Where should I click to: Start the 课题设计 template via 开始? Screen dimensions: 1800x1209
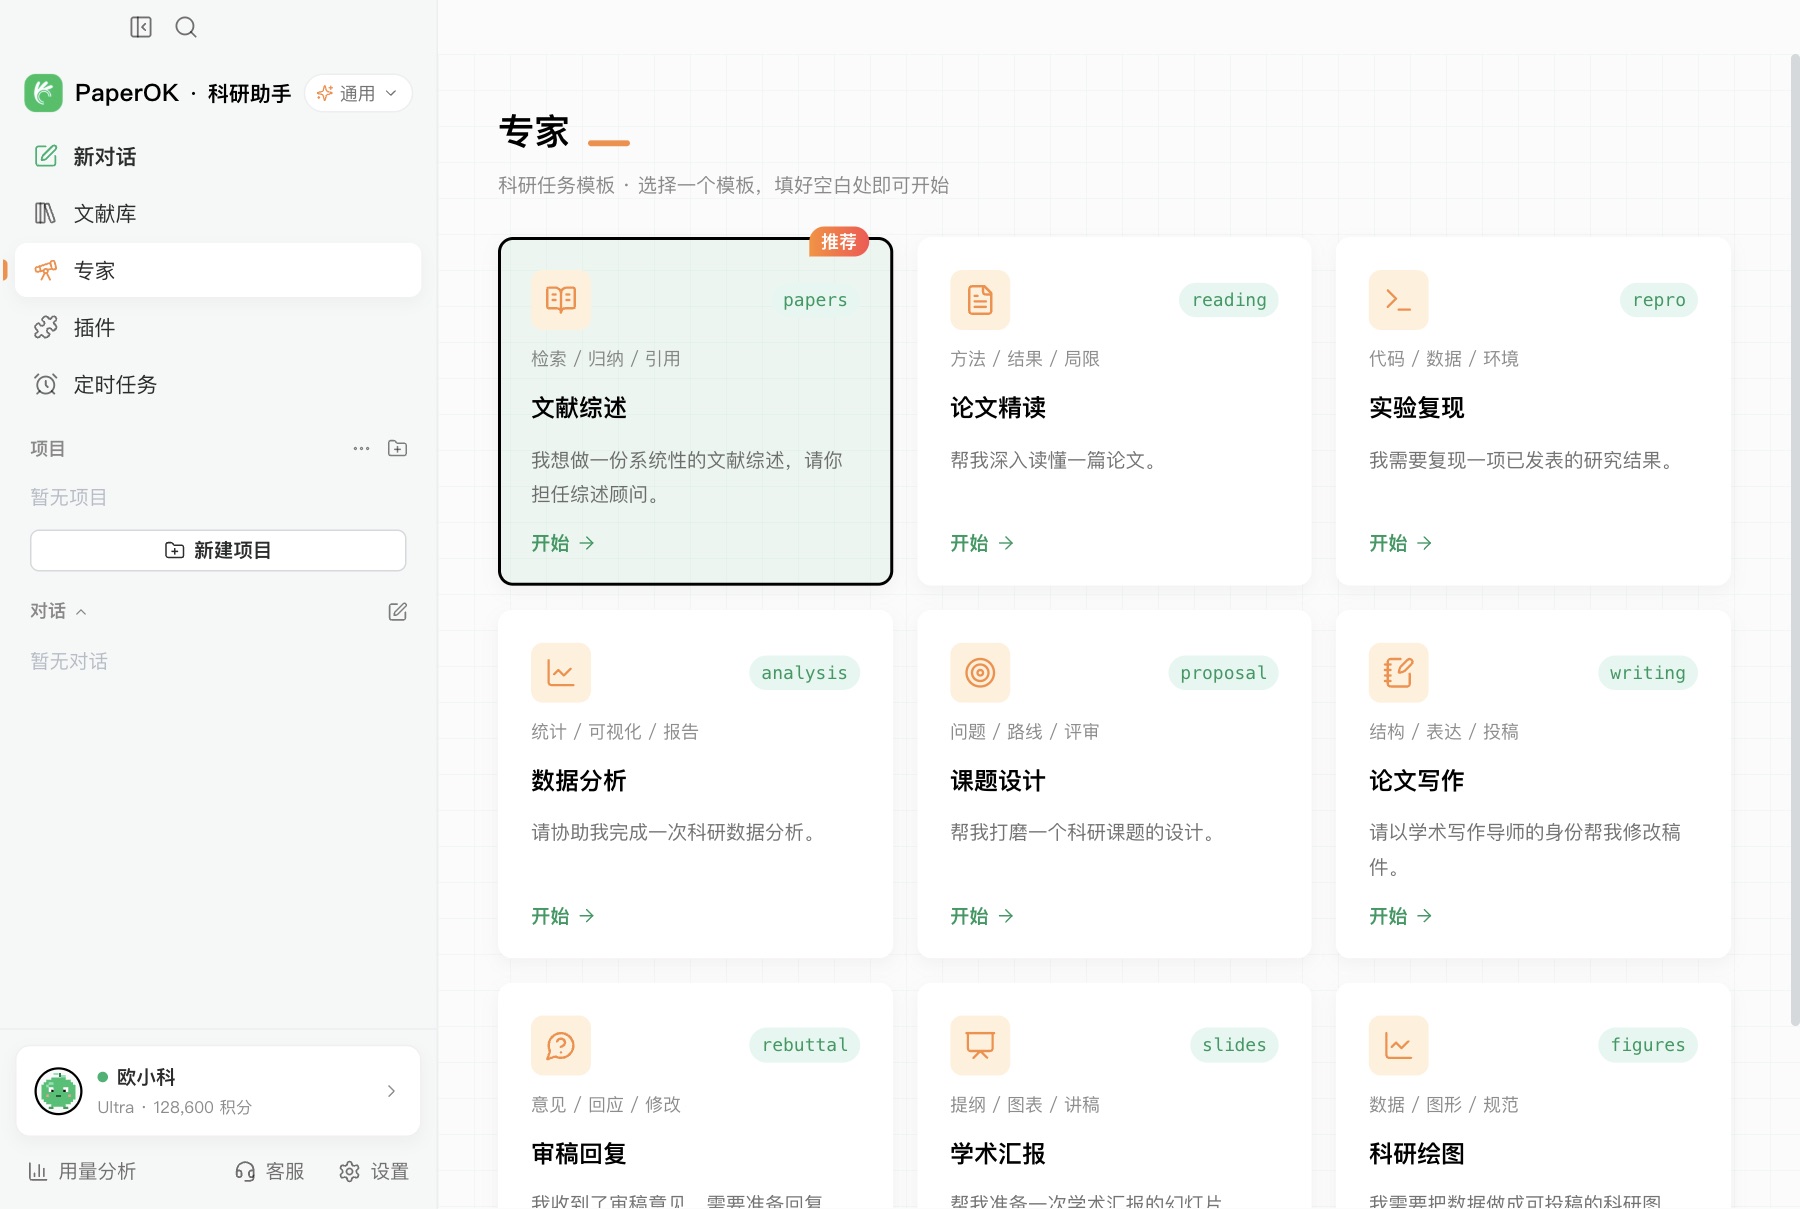click(x=982, y=916)
